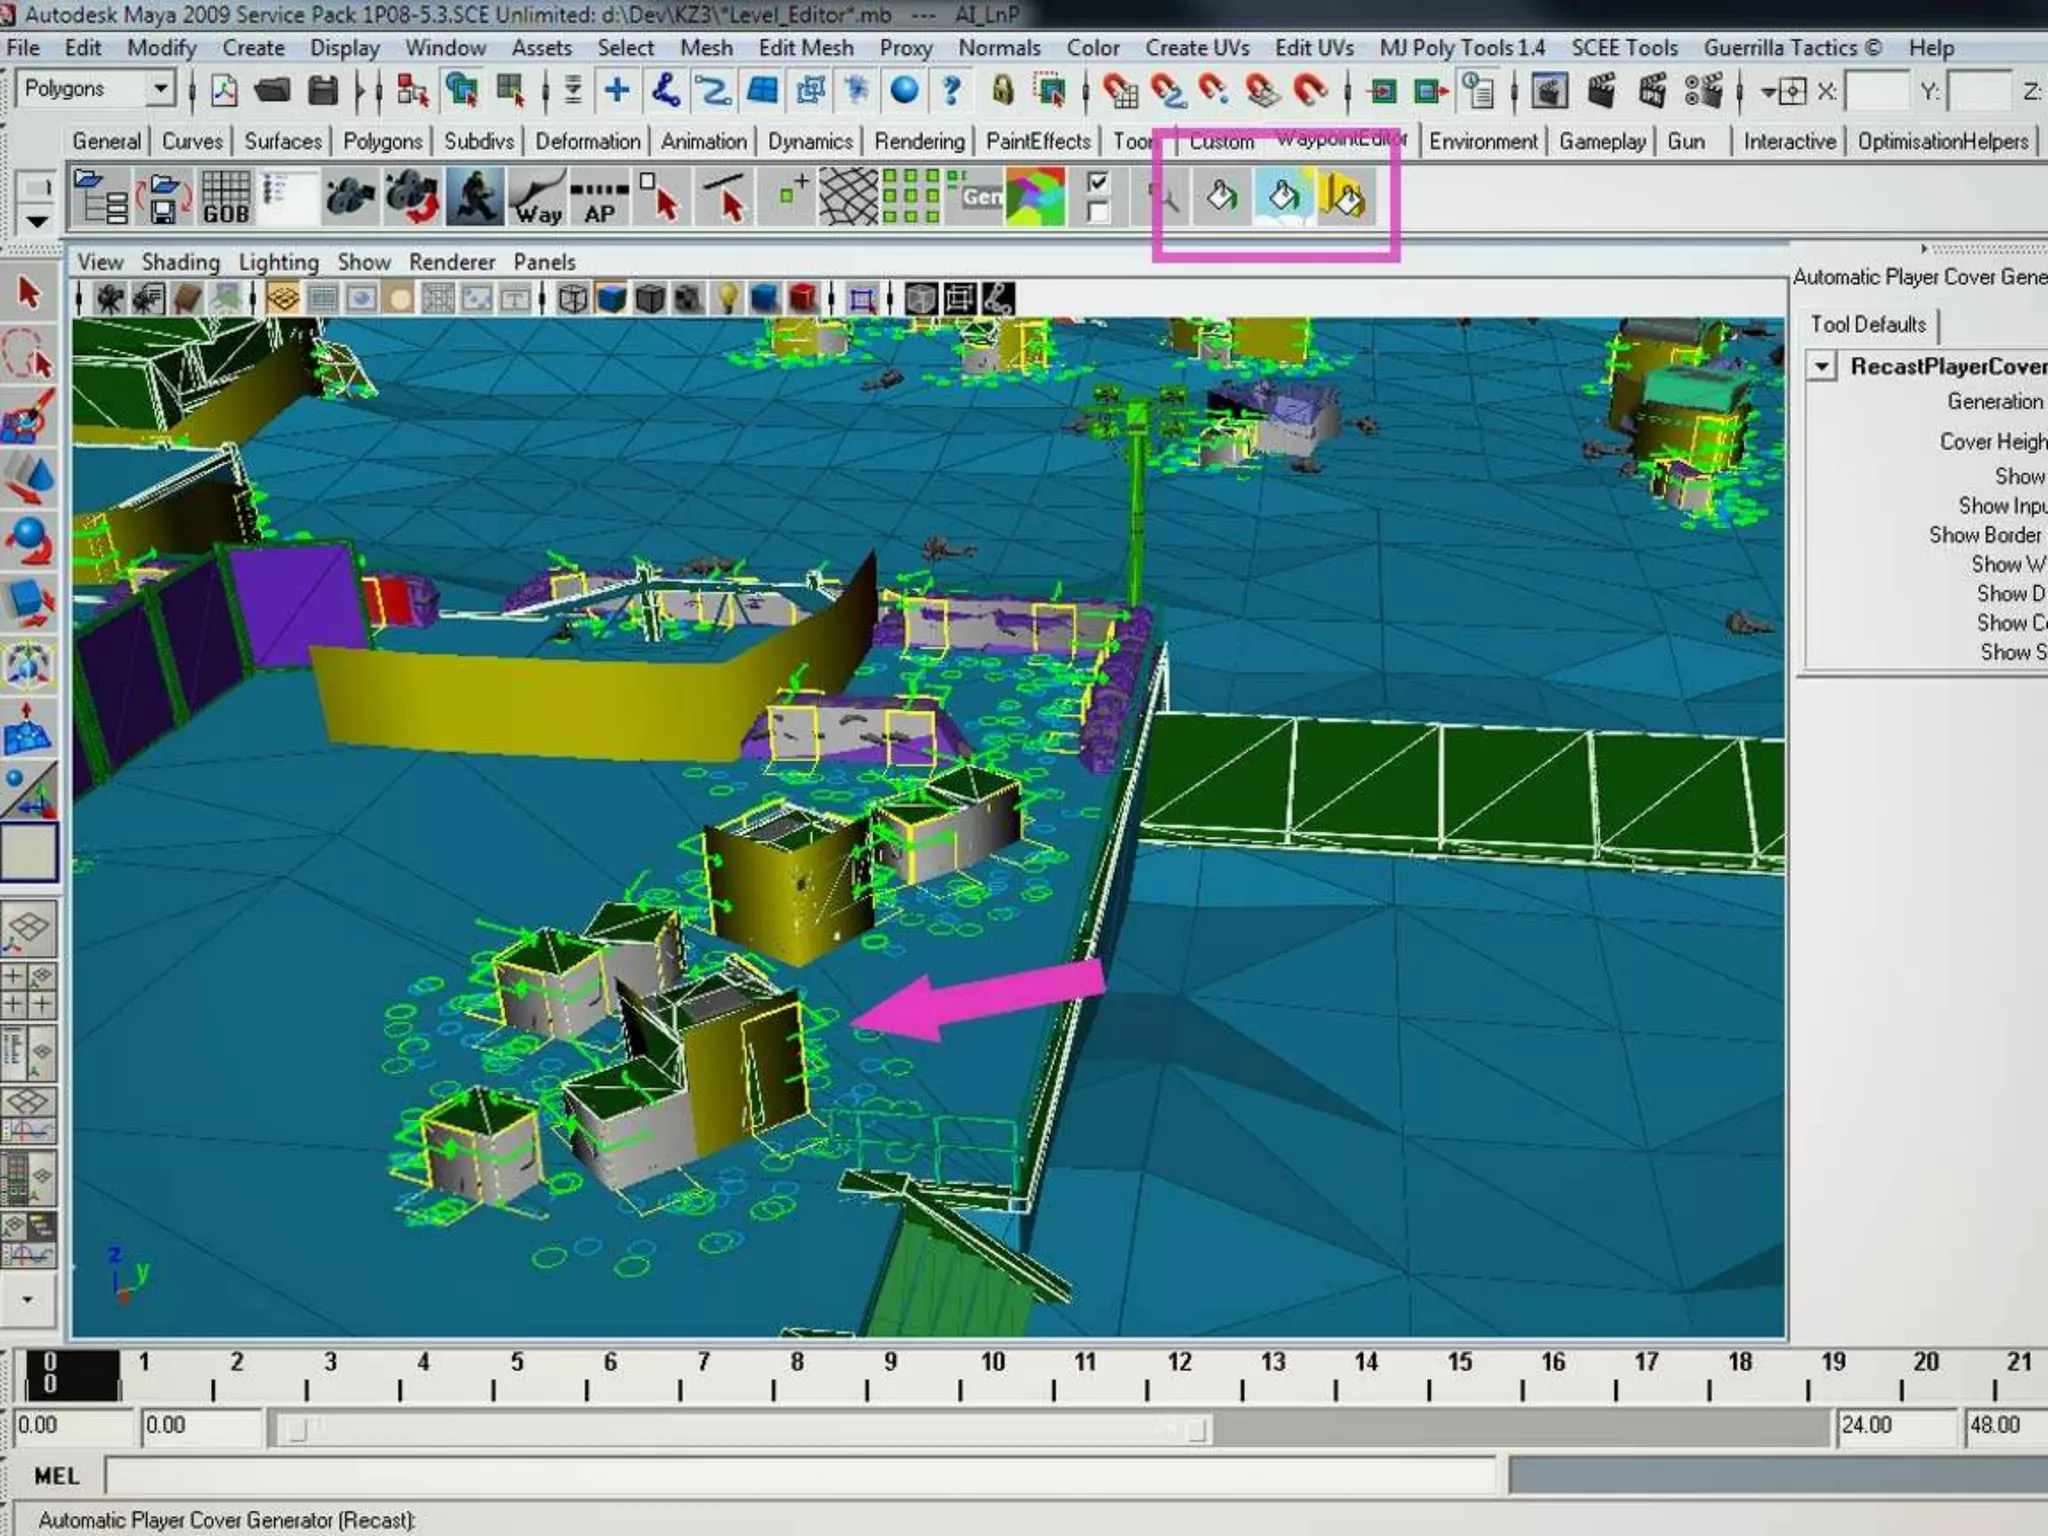Open the shelf options down arrow

37,221
